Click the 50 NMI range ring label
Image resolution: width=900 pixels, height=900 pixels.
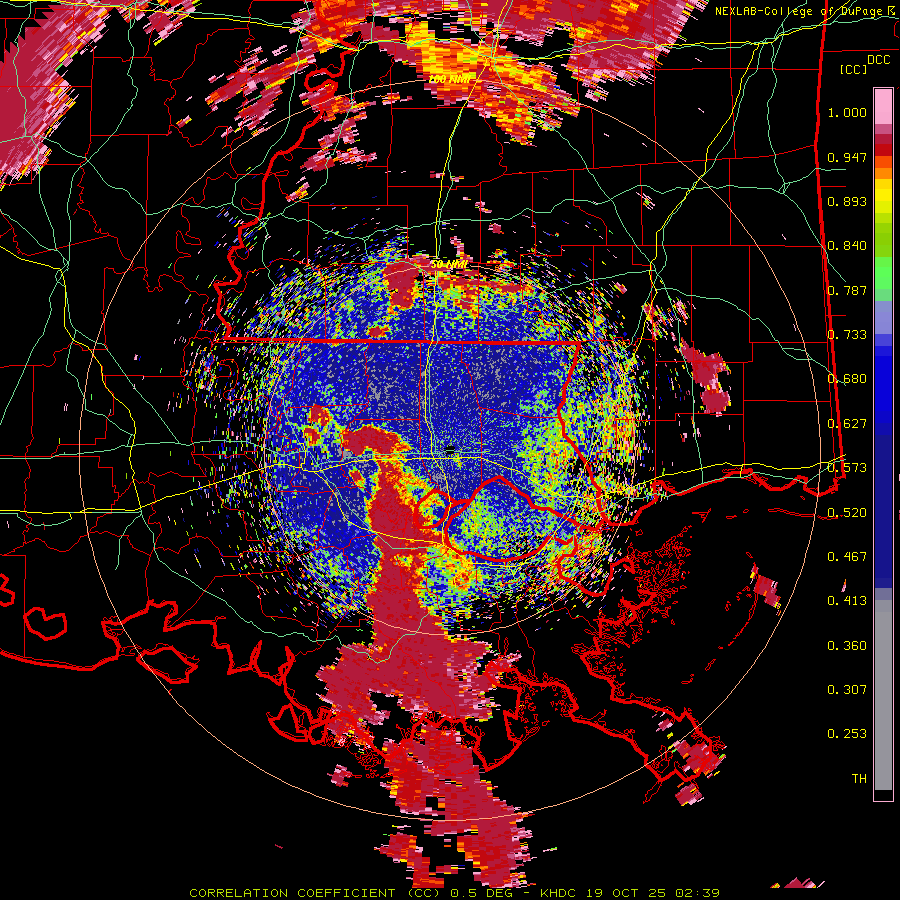tap(449, 265)
